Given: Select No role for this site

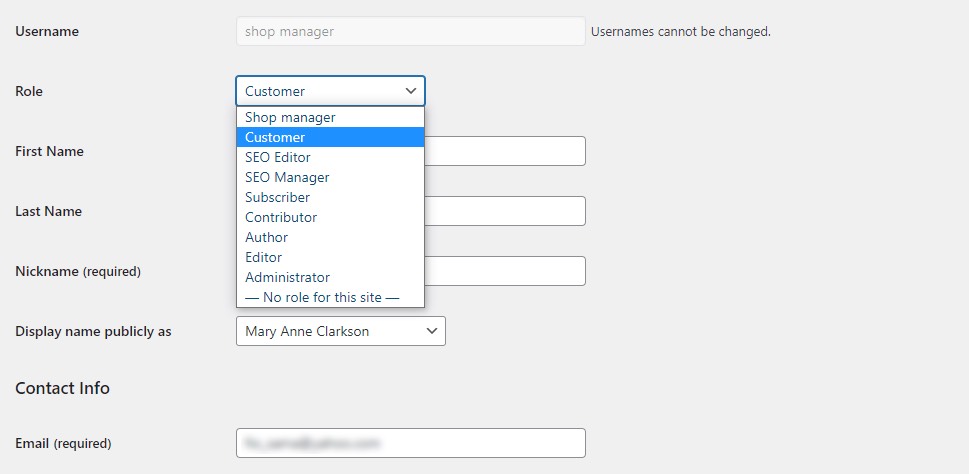Looking at the screenshot, I should (330, 297).
